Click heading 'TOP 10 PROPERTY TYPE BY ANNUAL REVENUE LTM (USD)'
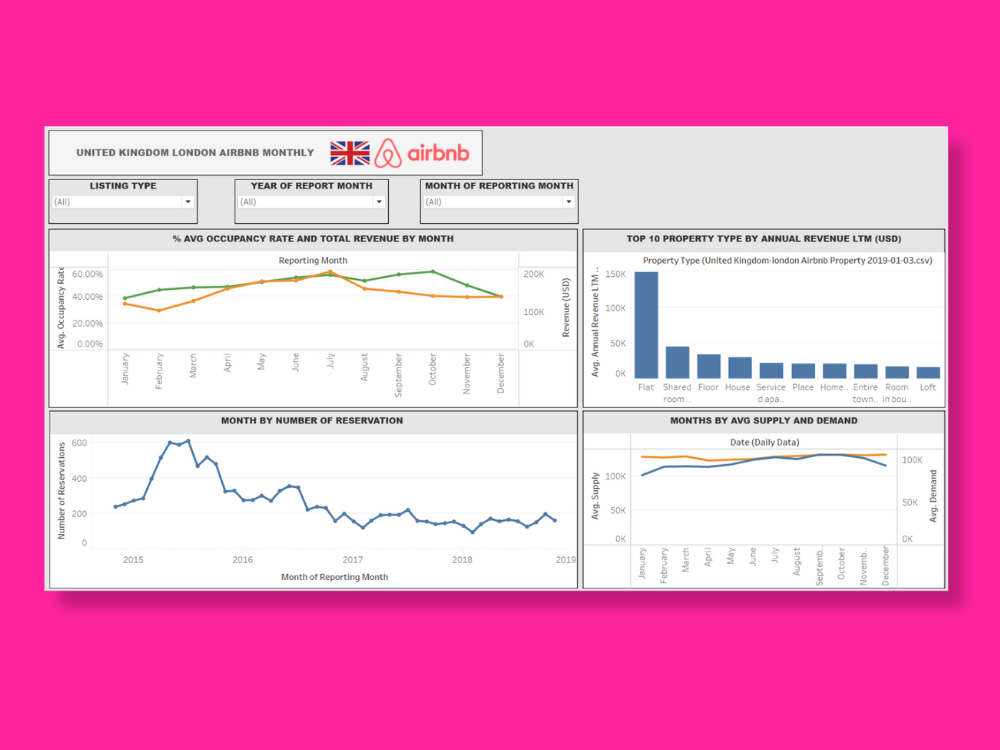The height and width of the screenshot is (750, 1000). point(763,239)
